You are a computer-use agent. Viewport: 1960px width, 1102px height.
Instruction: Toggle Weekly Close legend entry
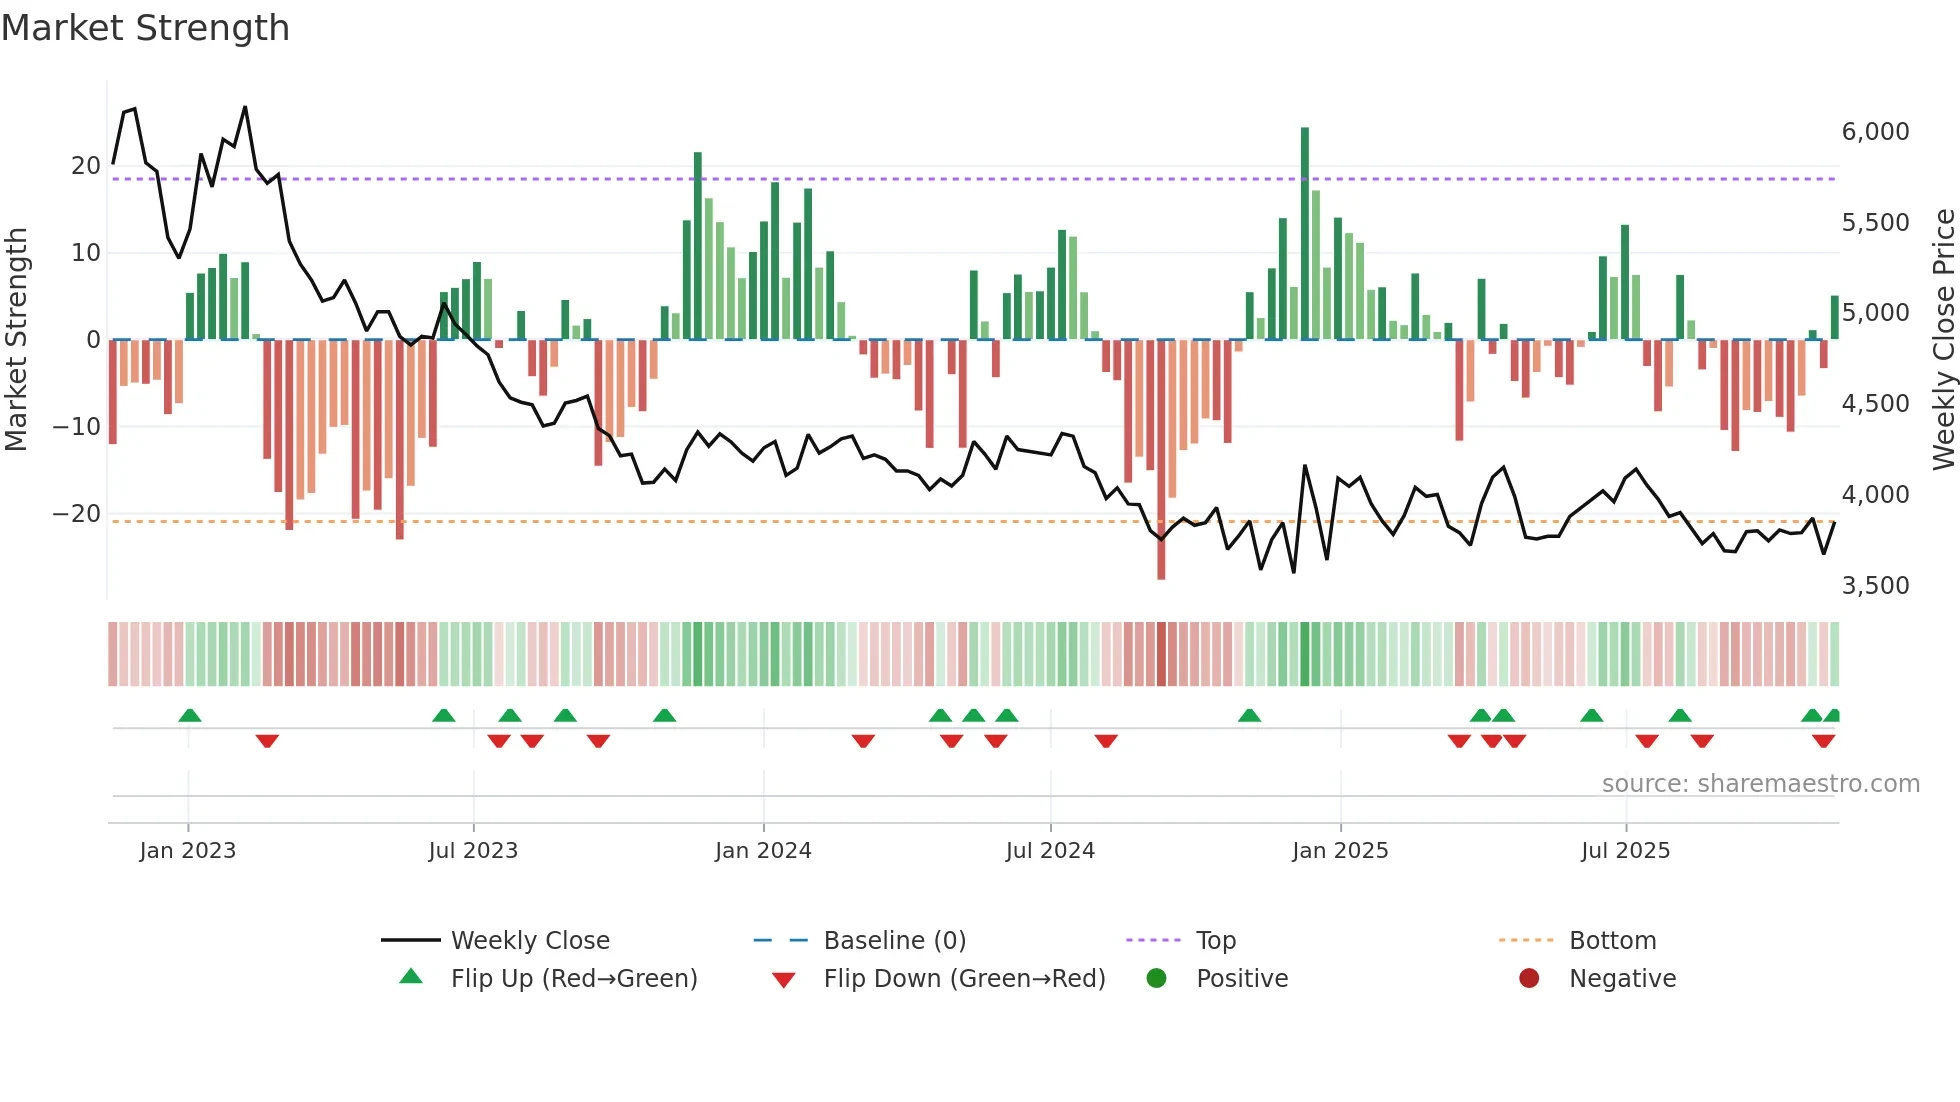(x=529, y=941)
